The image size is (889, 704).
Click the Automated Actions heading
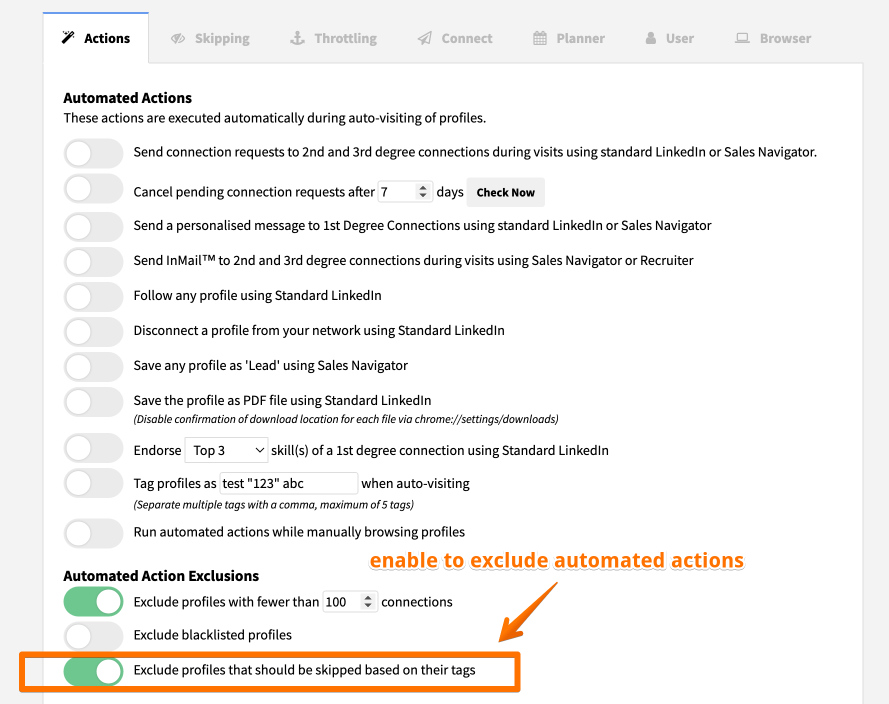(128, 98)
